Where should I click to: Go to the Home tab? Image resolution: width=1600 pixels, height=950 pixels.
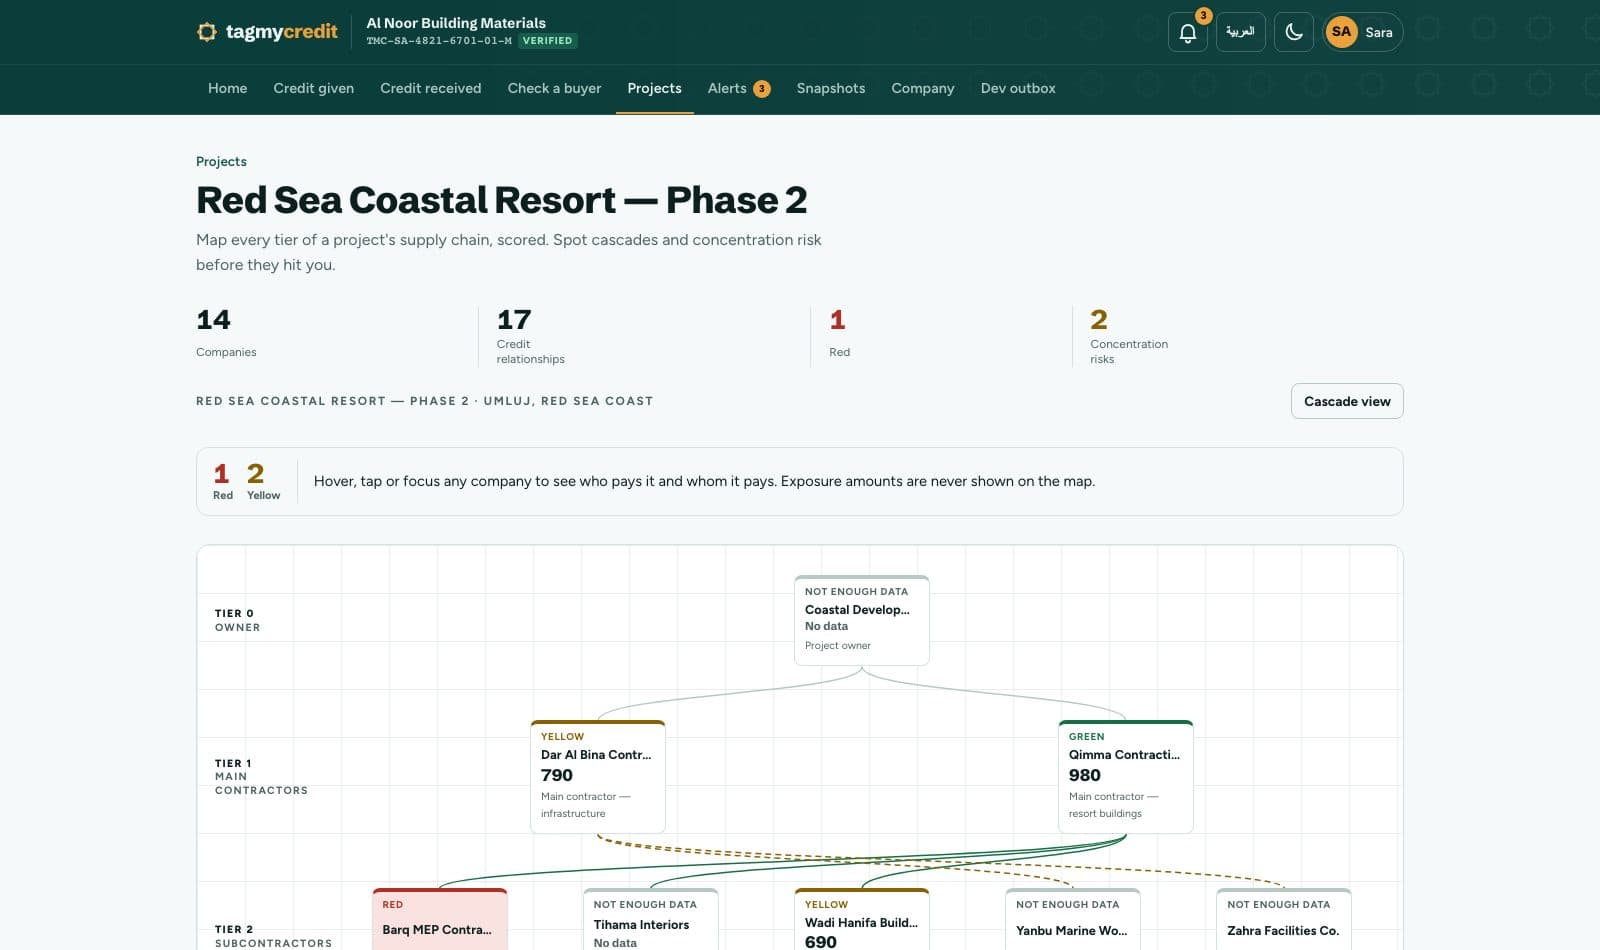[228, 88]
